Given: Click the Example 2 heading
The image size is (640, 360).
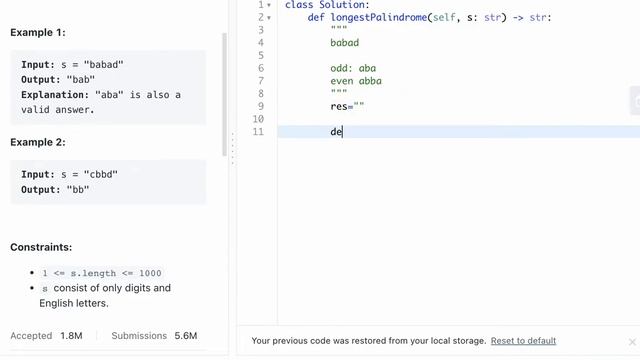Looking at the screenshot, I should [x=38, y=142].
